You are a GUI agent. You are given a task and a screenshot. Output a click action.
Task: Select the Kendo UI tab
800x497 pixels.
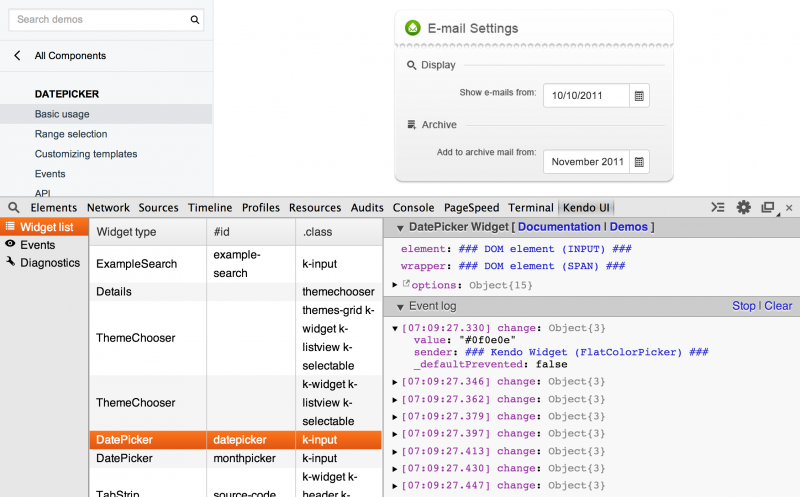(586, 208)
